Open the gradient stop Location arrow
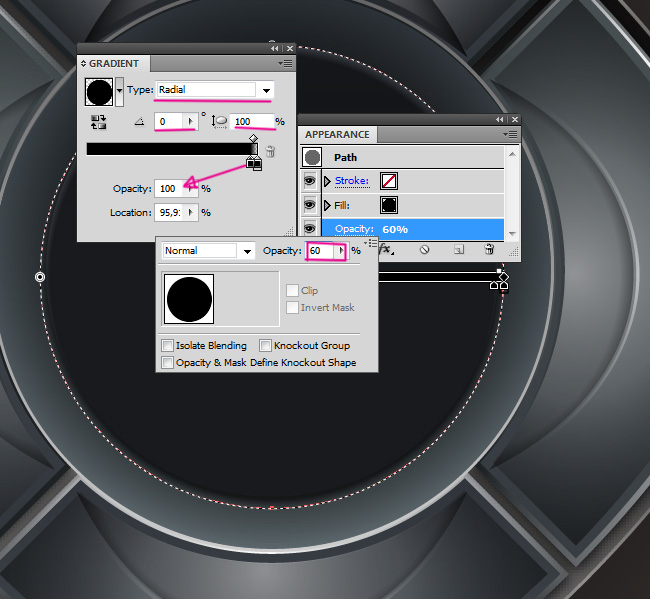This screenshot has width=650, height=599. tap(190, 213)
